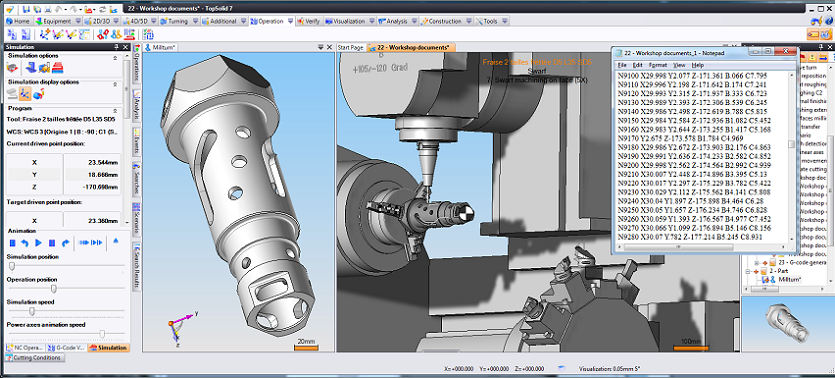Jump to end of animation

click(96, 243)
